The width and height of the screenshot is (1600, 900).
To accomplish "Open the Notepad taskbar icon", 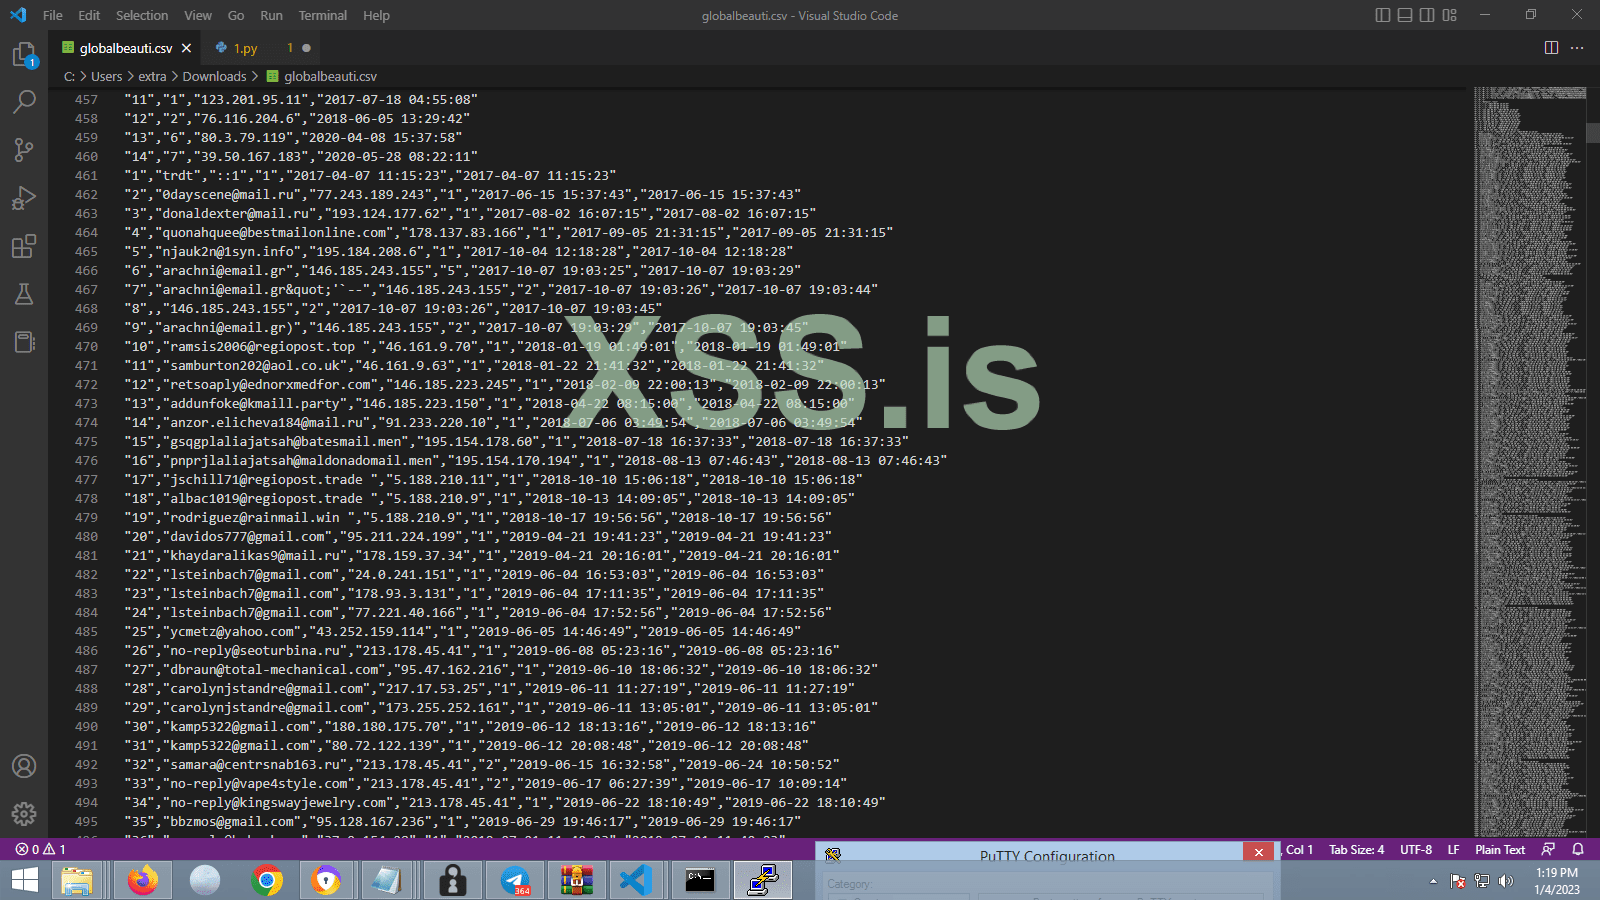I will tap(387, 880).
